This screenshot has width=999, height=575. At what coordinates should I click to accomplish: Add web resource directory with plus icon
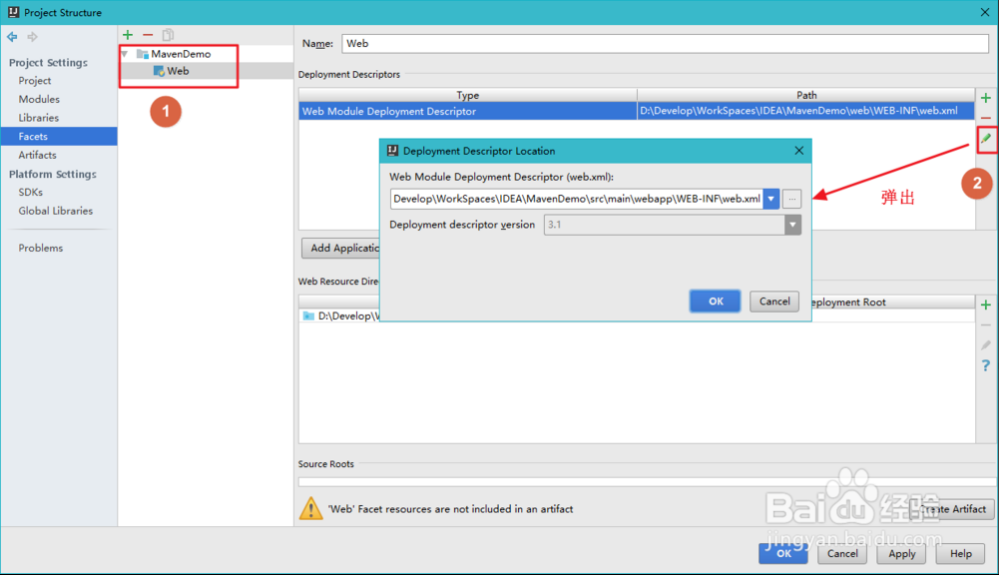pyautogui.click(x=986, y=305)
